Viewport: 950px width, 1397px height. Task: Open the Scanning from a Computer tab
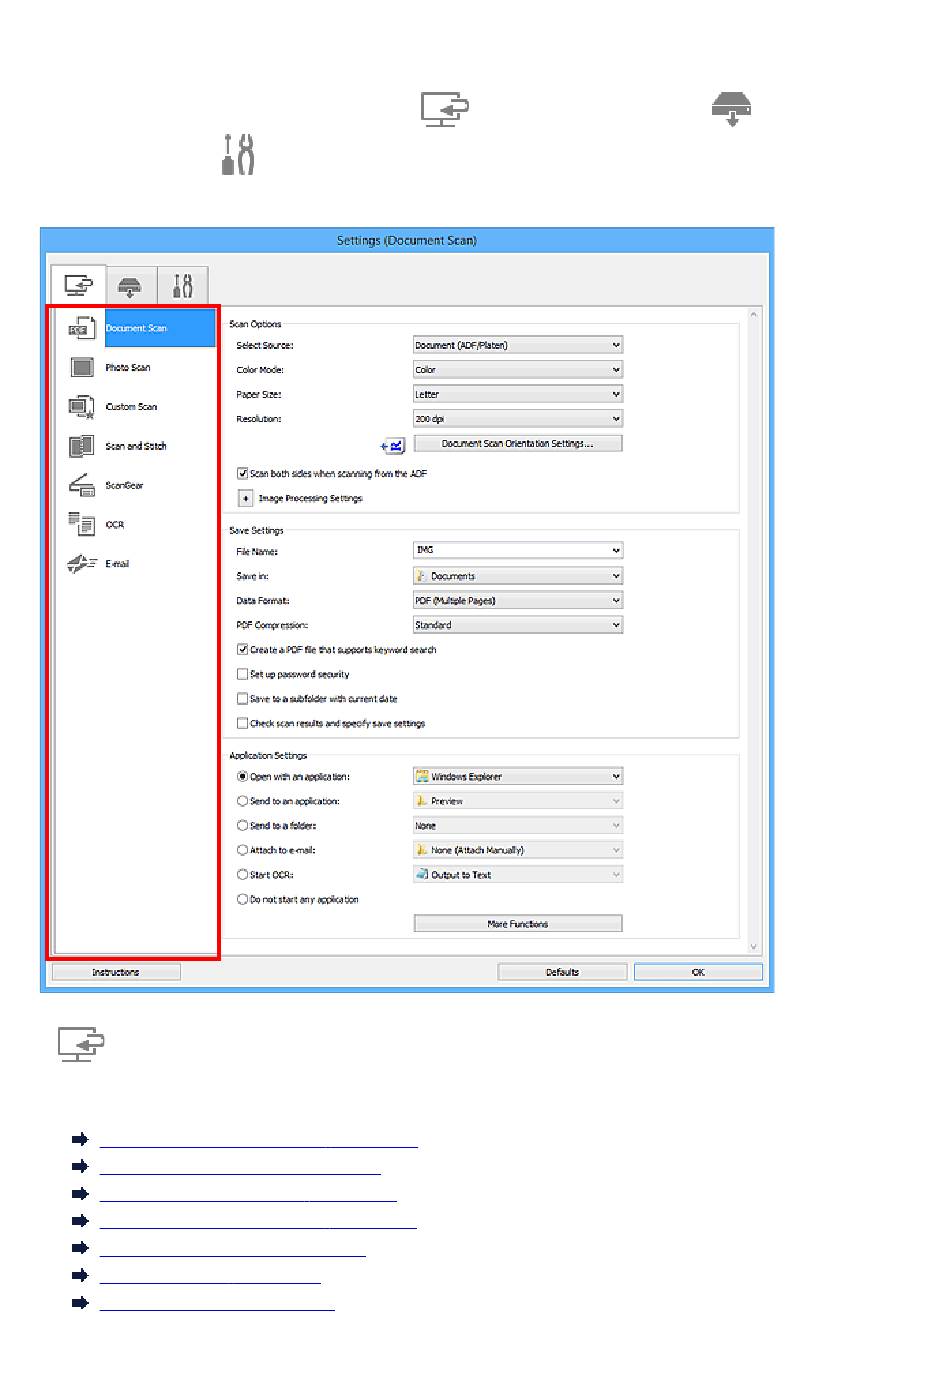point(79,285)
